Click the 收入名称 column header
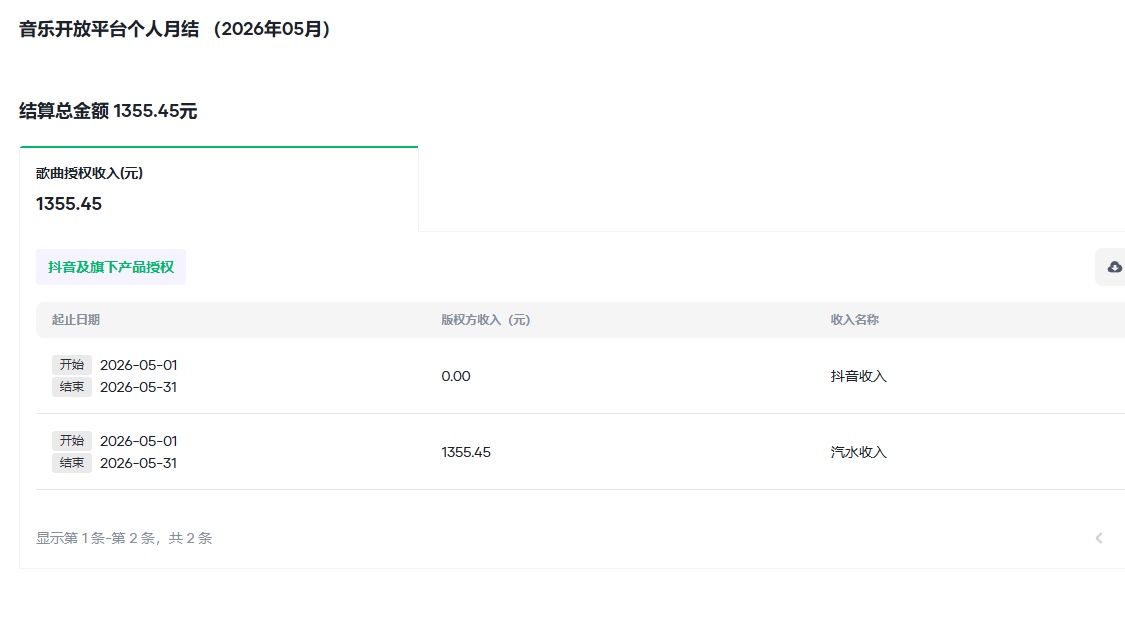This screenshot has height=631, width=1125. [x=855, y=319]
